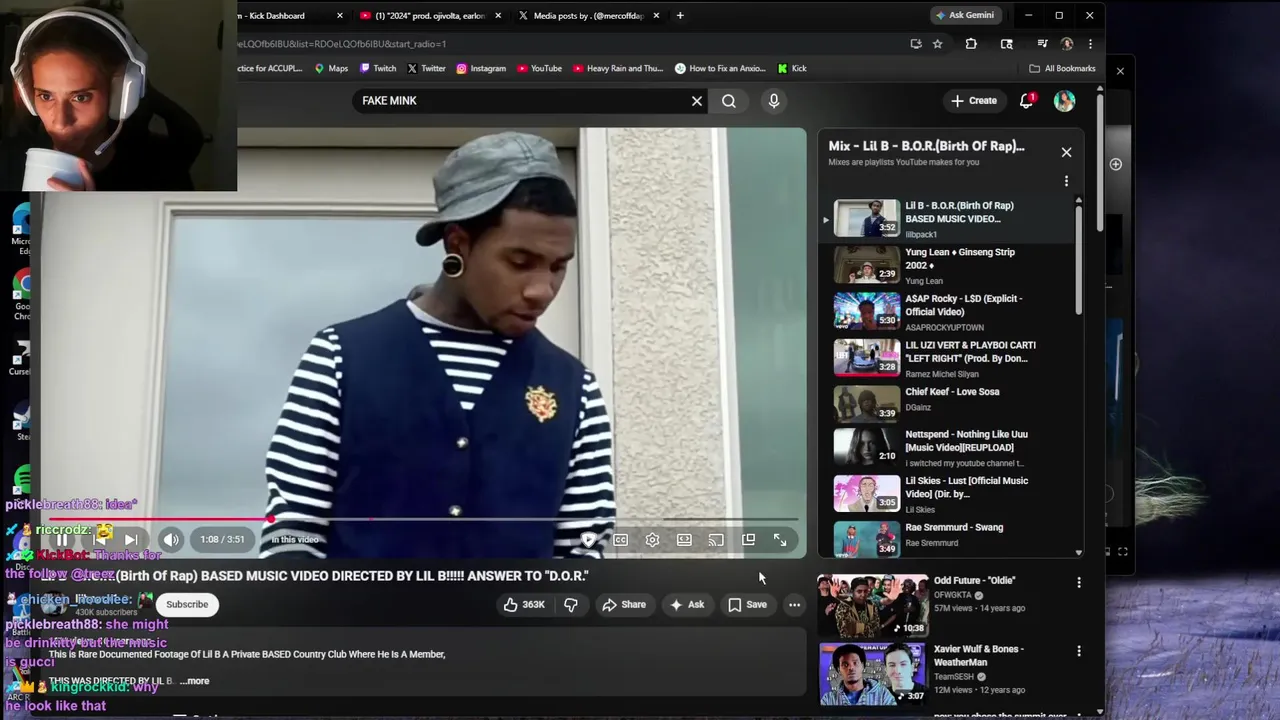1280x720 pixels.
Task: Mute the video with the speaker icon
Action: [171, 540]
